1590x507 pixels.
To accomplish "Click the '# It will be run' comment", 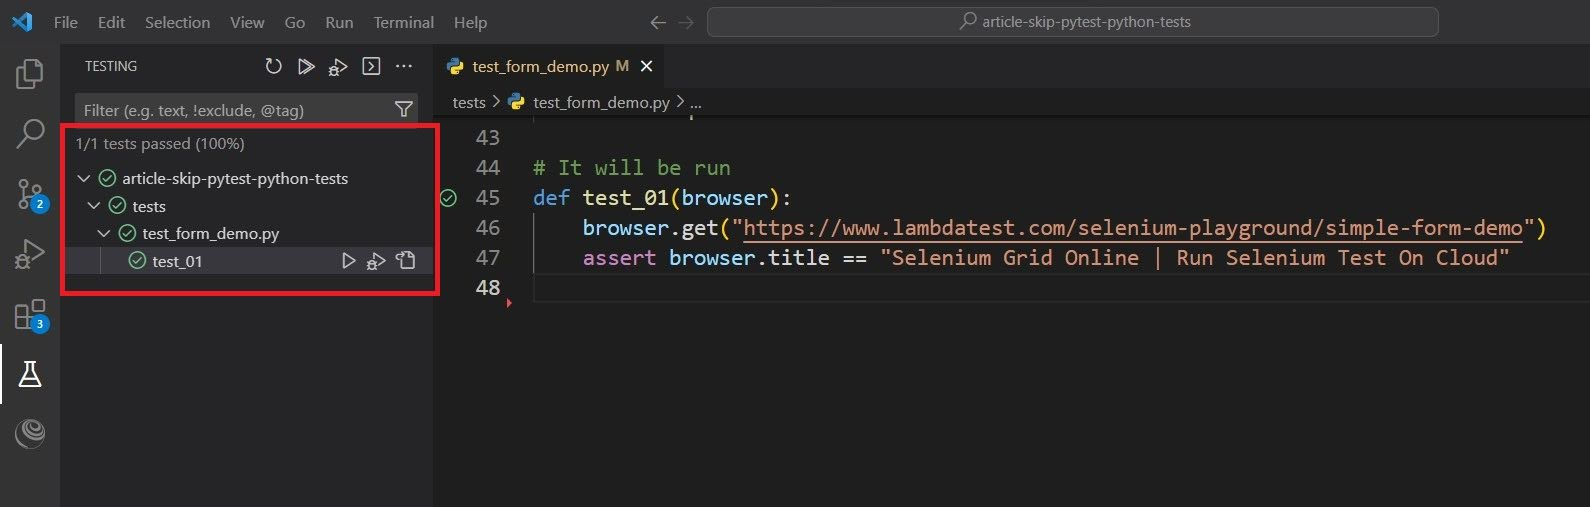I will pyautogui.click(x=632, y=168).
